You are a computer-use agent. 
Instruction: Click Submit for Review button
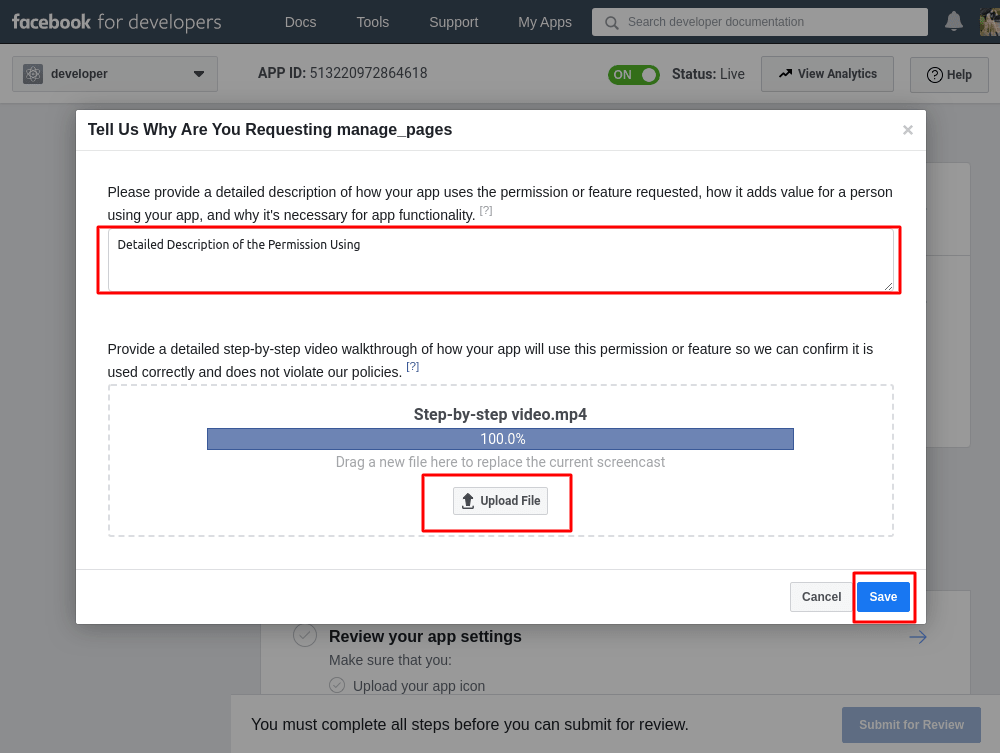click(x=911, y=725)
